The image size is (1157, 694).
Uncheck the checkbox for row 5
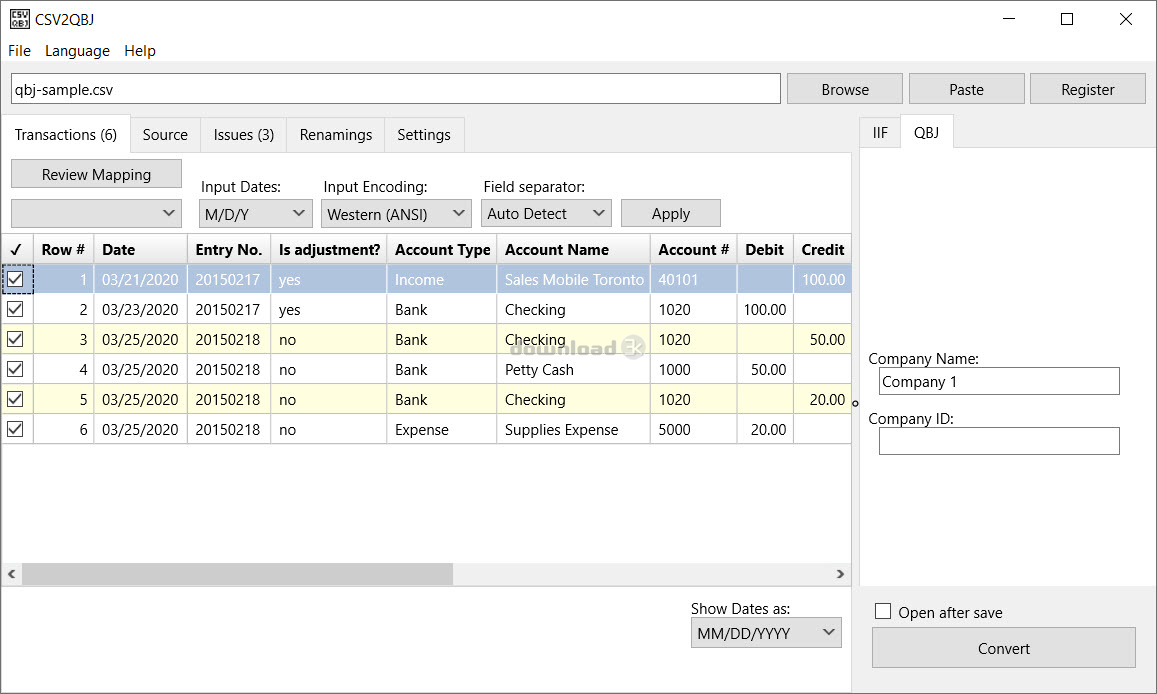15,399
